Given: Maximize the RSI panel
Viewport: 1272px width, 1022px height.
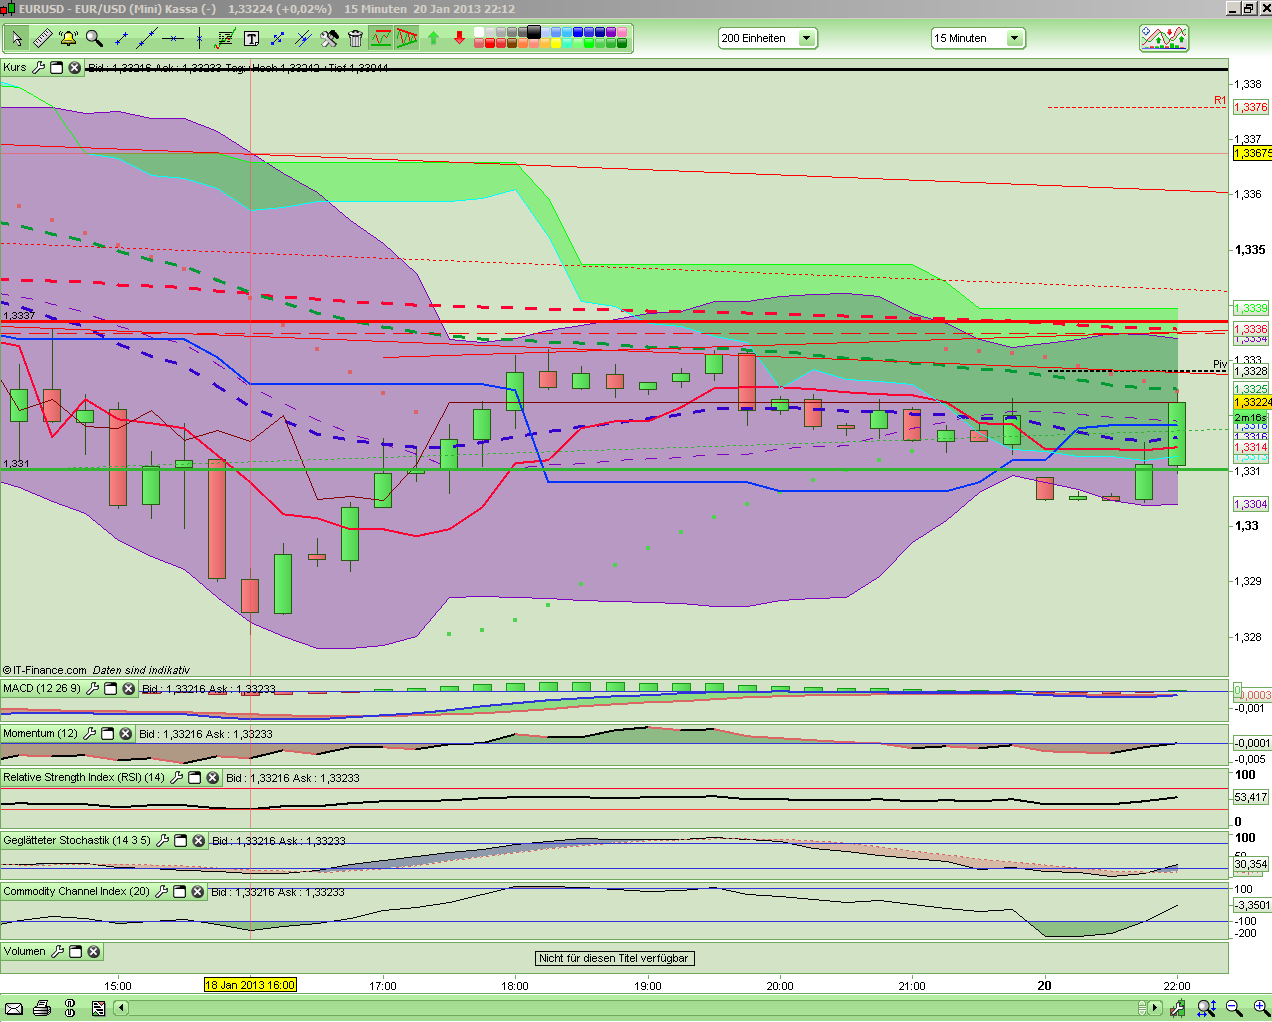Looking at the screenshot, I should point(195,778).
